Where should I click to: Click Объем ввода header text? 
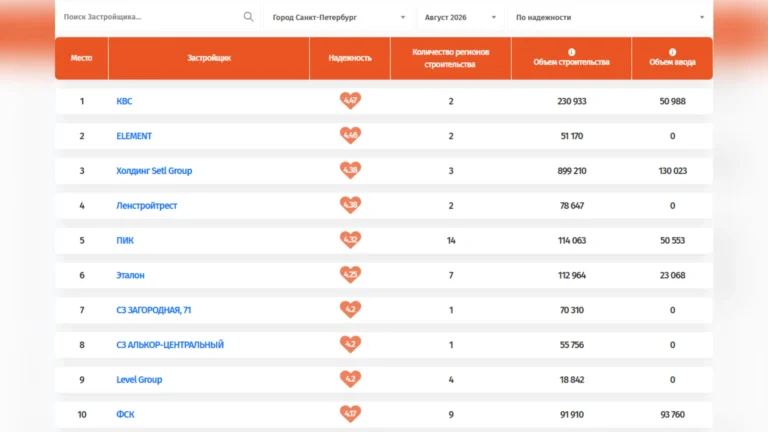pyautogui.click(x=672, y=62)
